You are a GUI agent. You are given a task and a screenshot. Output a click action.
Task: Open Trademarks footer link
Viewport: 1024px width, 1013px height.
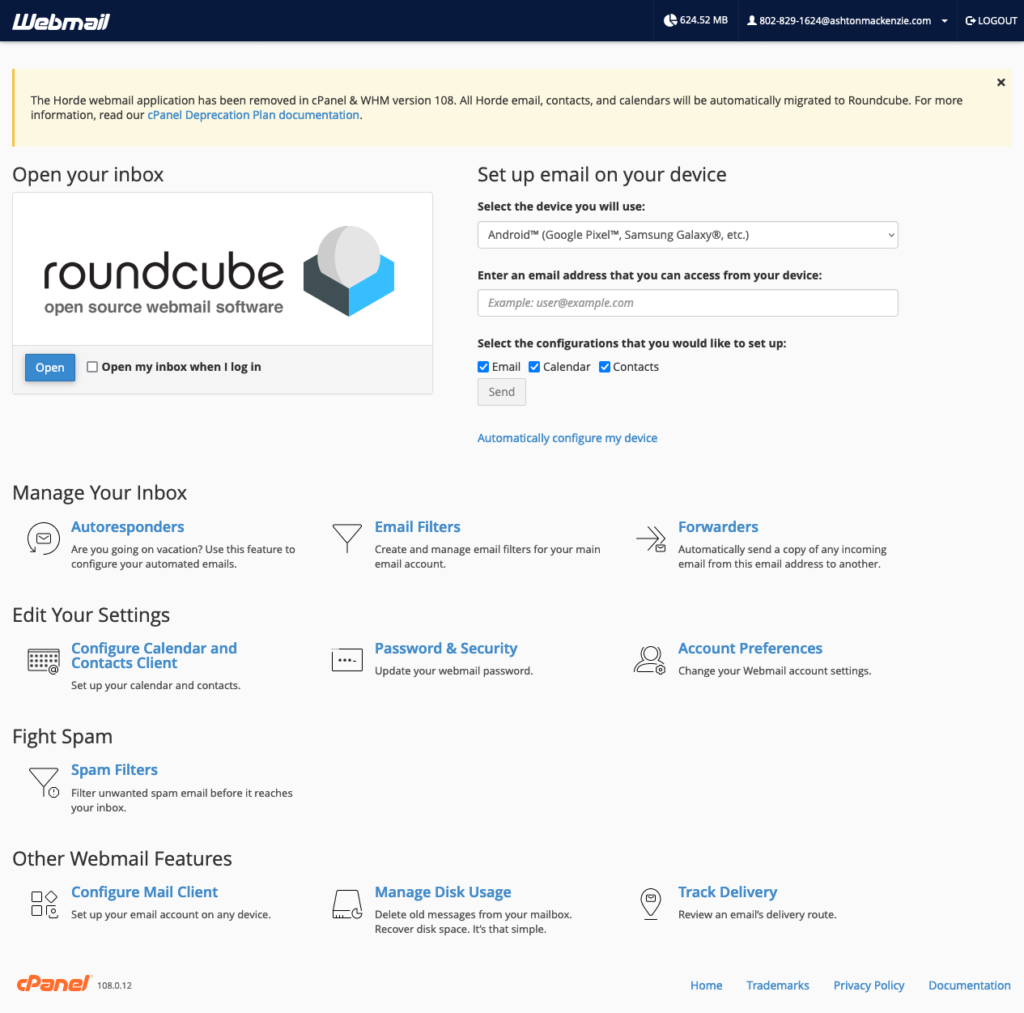tap(777, 986)
